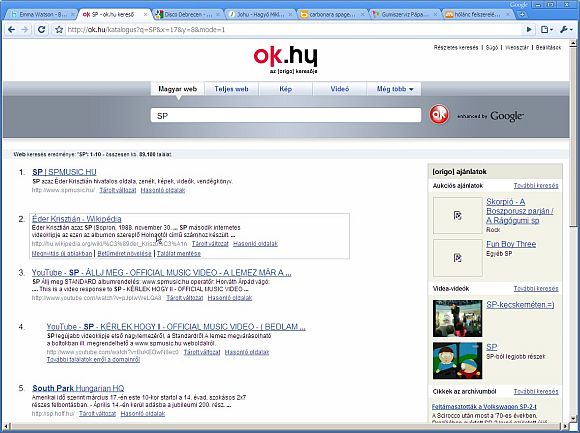Open the SP | SPMUSIC.HU result
The height and width of the screenshot is (433, 580).
point(64,172)
